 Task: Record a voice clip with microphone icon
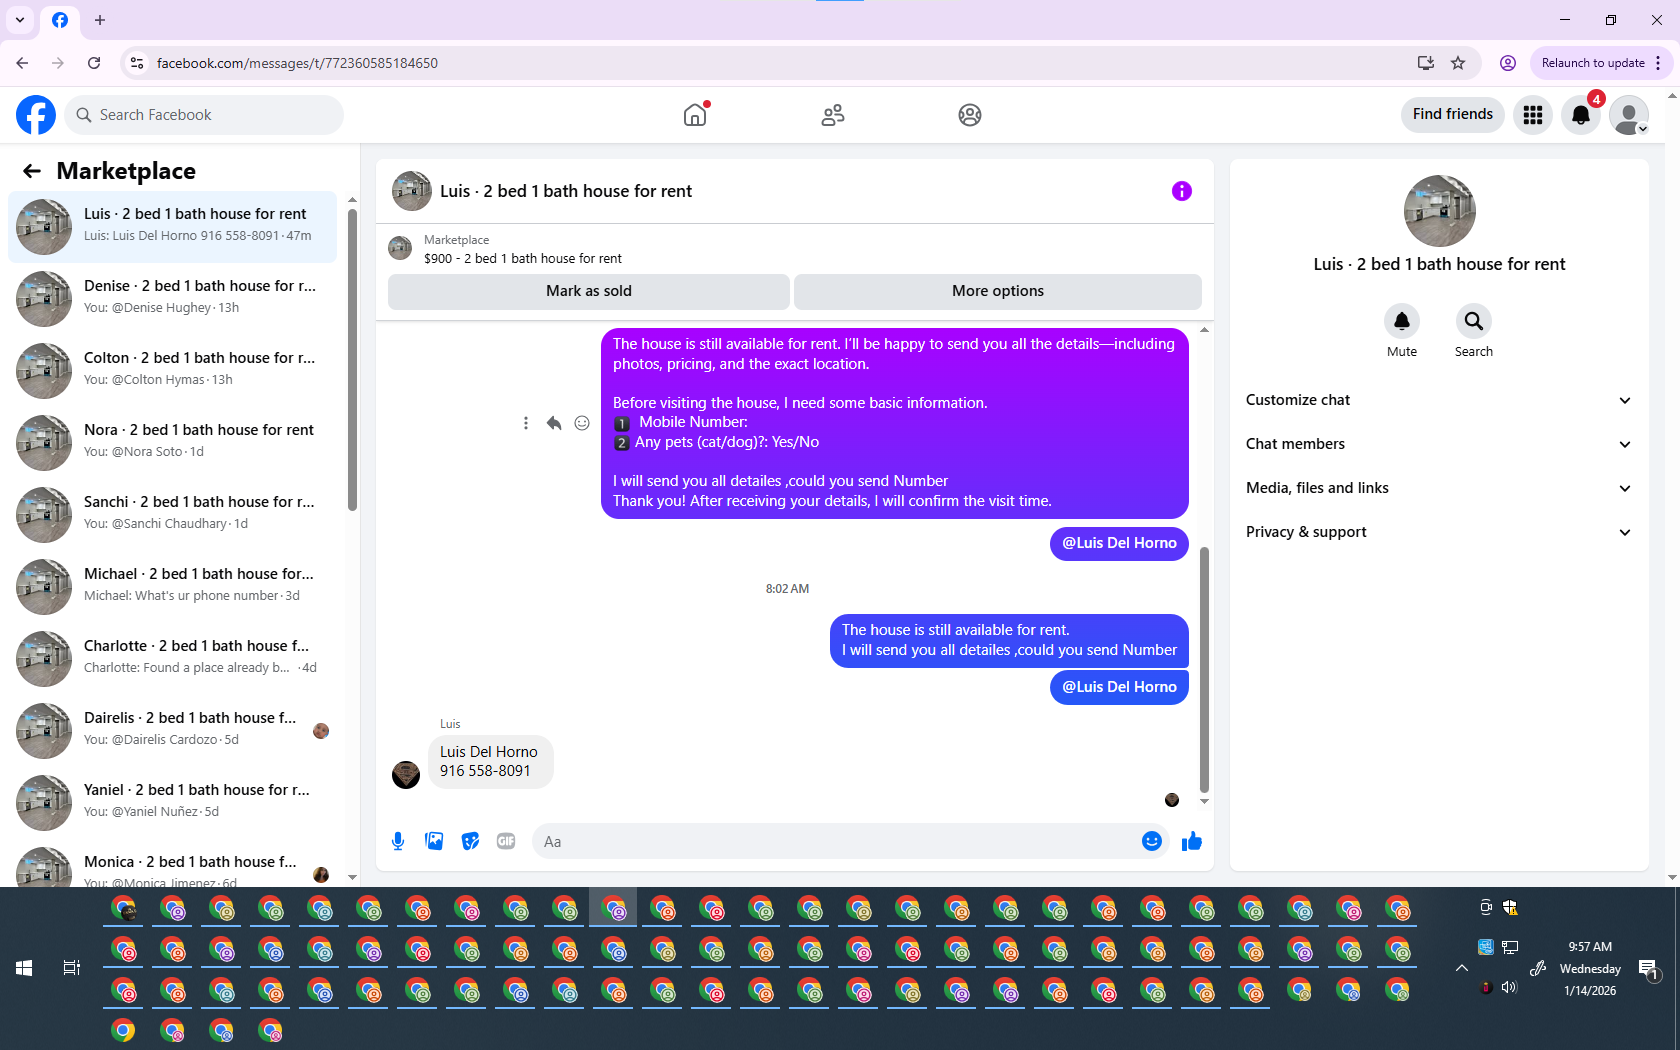398,841
